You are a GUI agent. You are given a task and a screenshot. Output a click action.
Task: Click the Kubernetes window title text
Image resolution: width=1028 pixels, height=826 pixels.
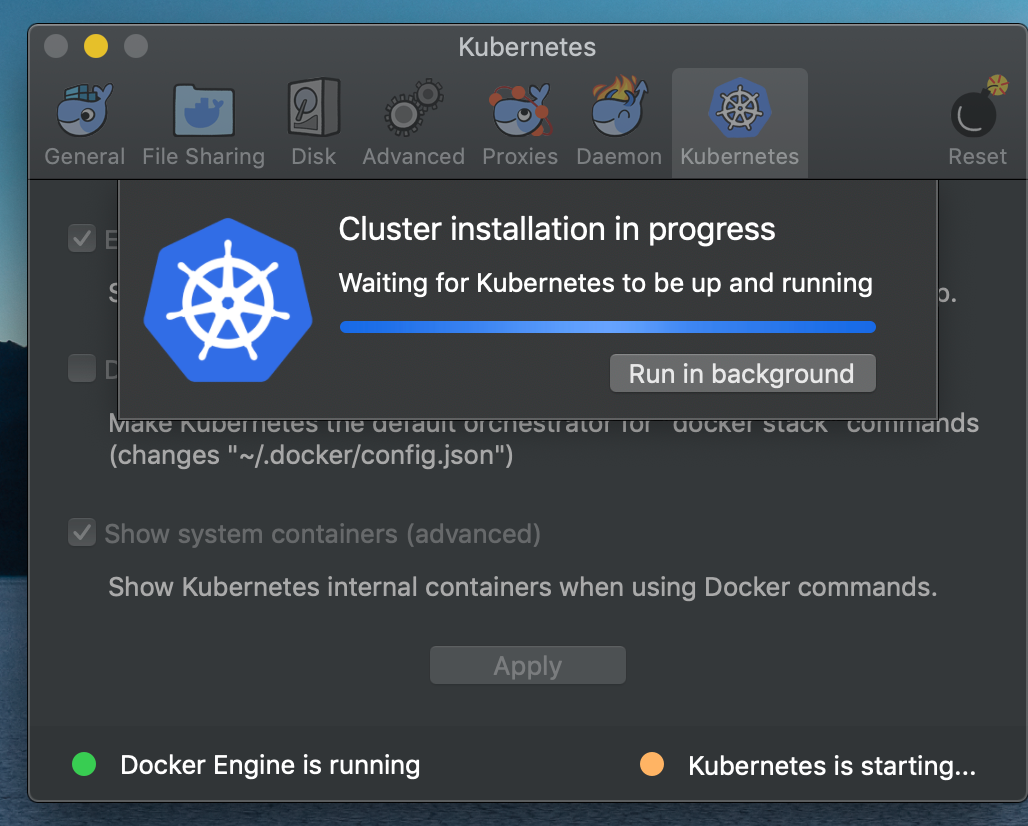pos(527,47)
